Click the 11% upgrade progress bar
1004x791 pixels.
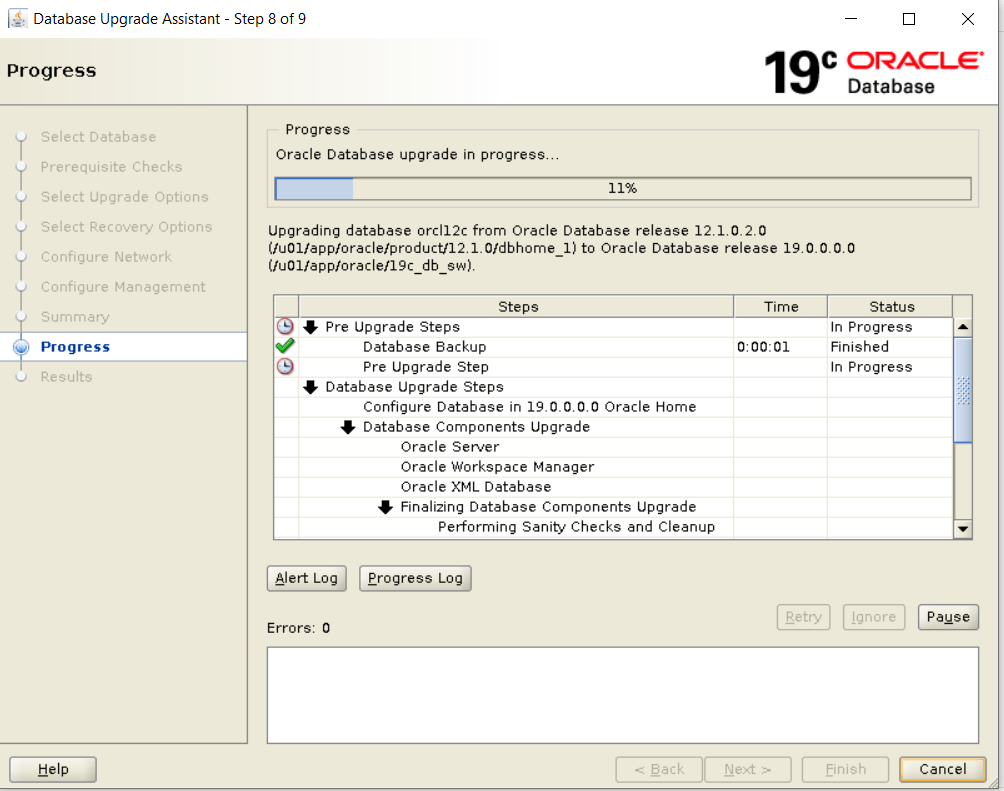622,189
